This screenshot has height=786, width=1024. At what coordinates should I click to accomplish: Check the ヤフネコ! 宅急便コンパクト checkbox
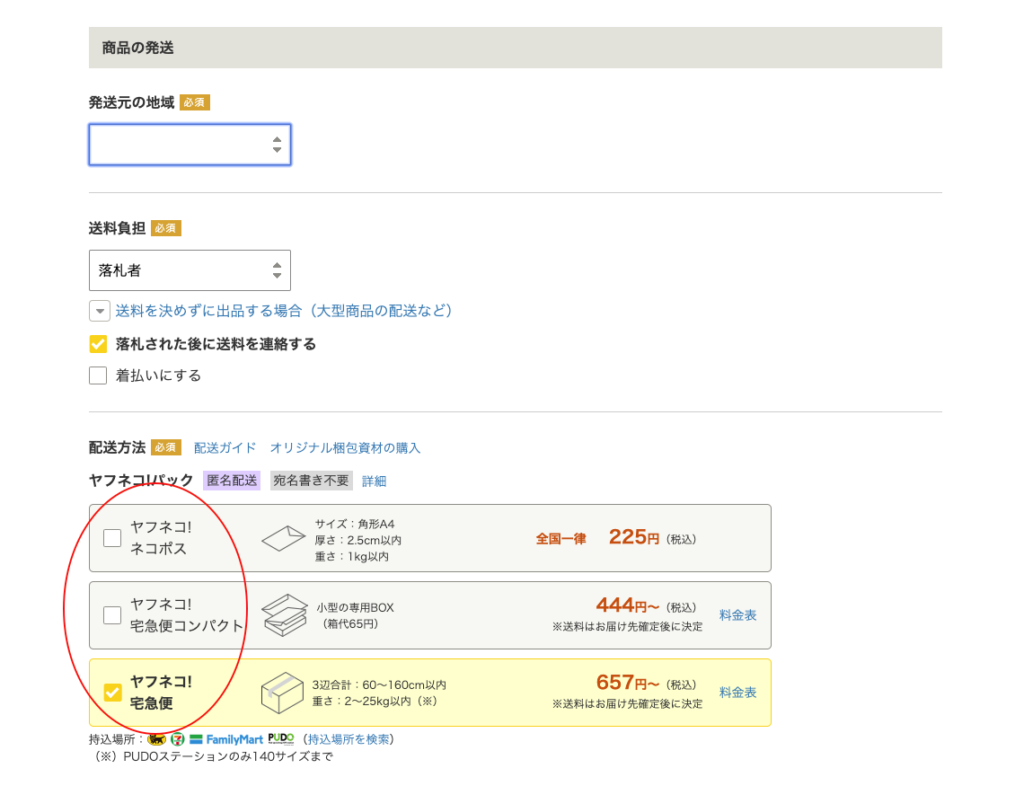(x=112, y=615)
